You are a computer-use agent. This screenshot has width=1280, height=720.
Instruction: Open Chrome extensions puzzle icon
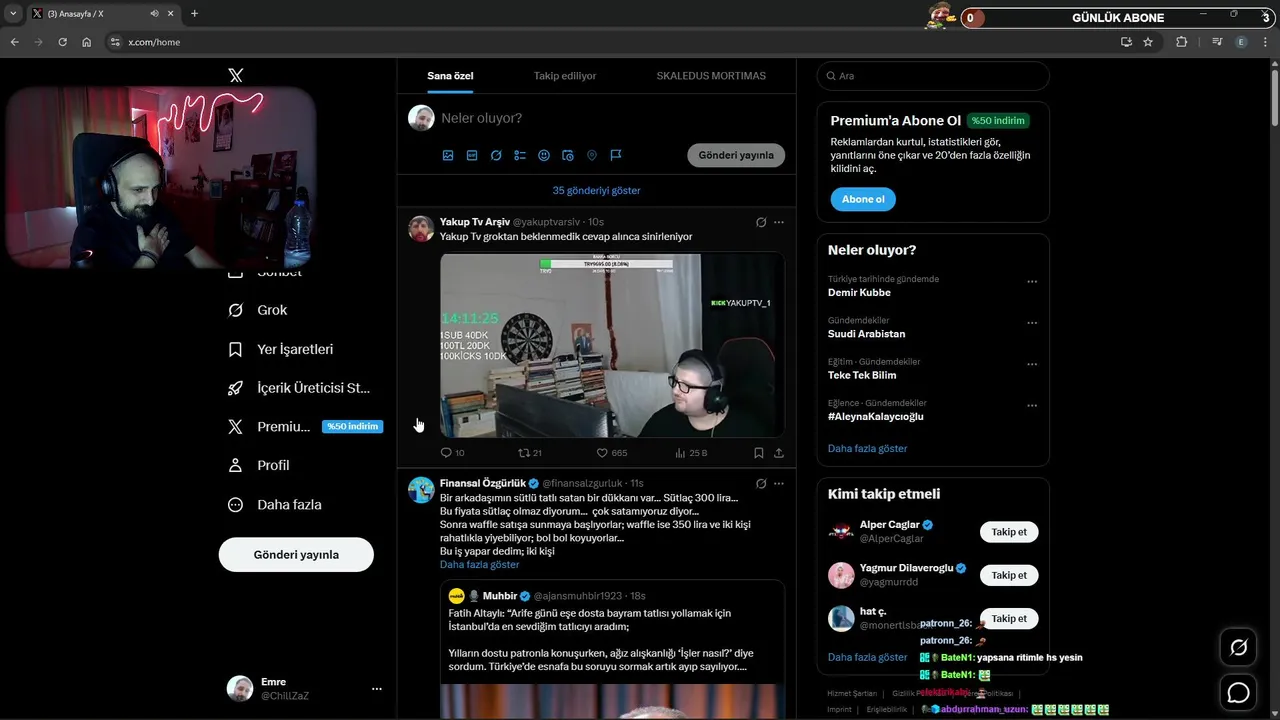click(1182, 42)
